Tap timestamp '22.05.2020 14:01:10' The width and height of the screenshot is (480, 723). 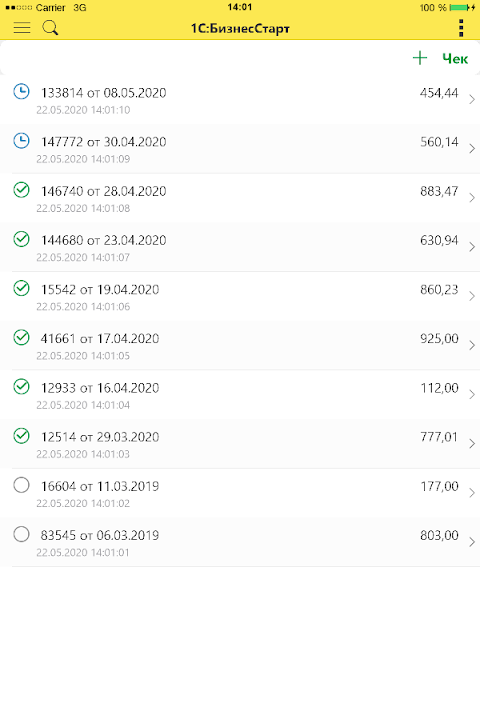point(83,110)
